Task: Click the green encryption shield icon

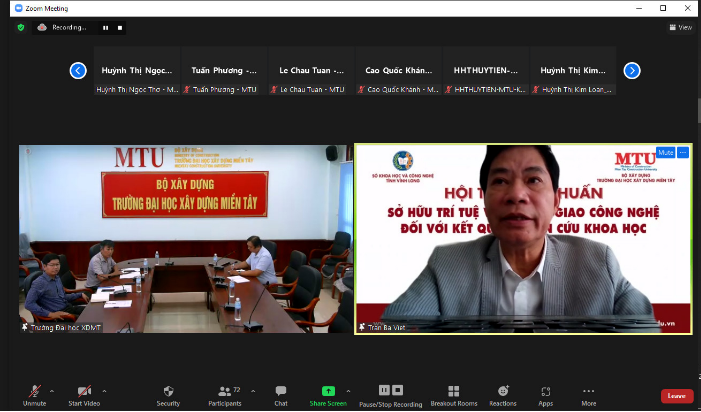Action: coord(21,28)
